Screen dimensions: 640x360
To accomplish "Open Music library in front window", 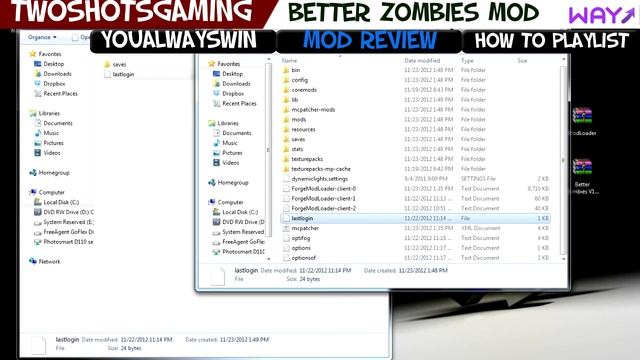I will [230, 143].
